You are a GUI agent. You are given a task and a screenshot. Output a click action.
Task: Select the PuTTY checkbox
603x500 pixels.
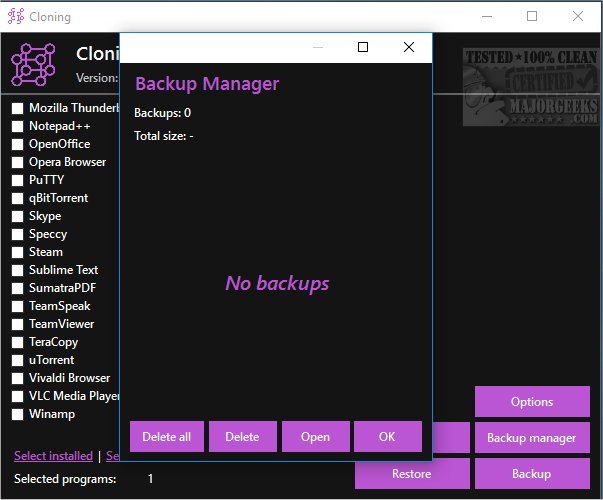tap(17, 180)
